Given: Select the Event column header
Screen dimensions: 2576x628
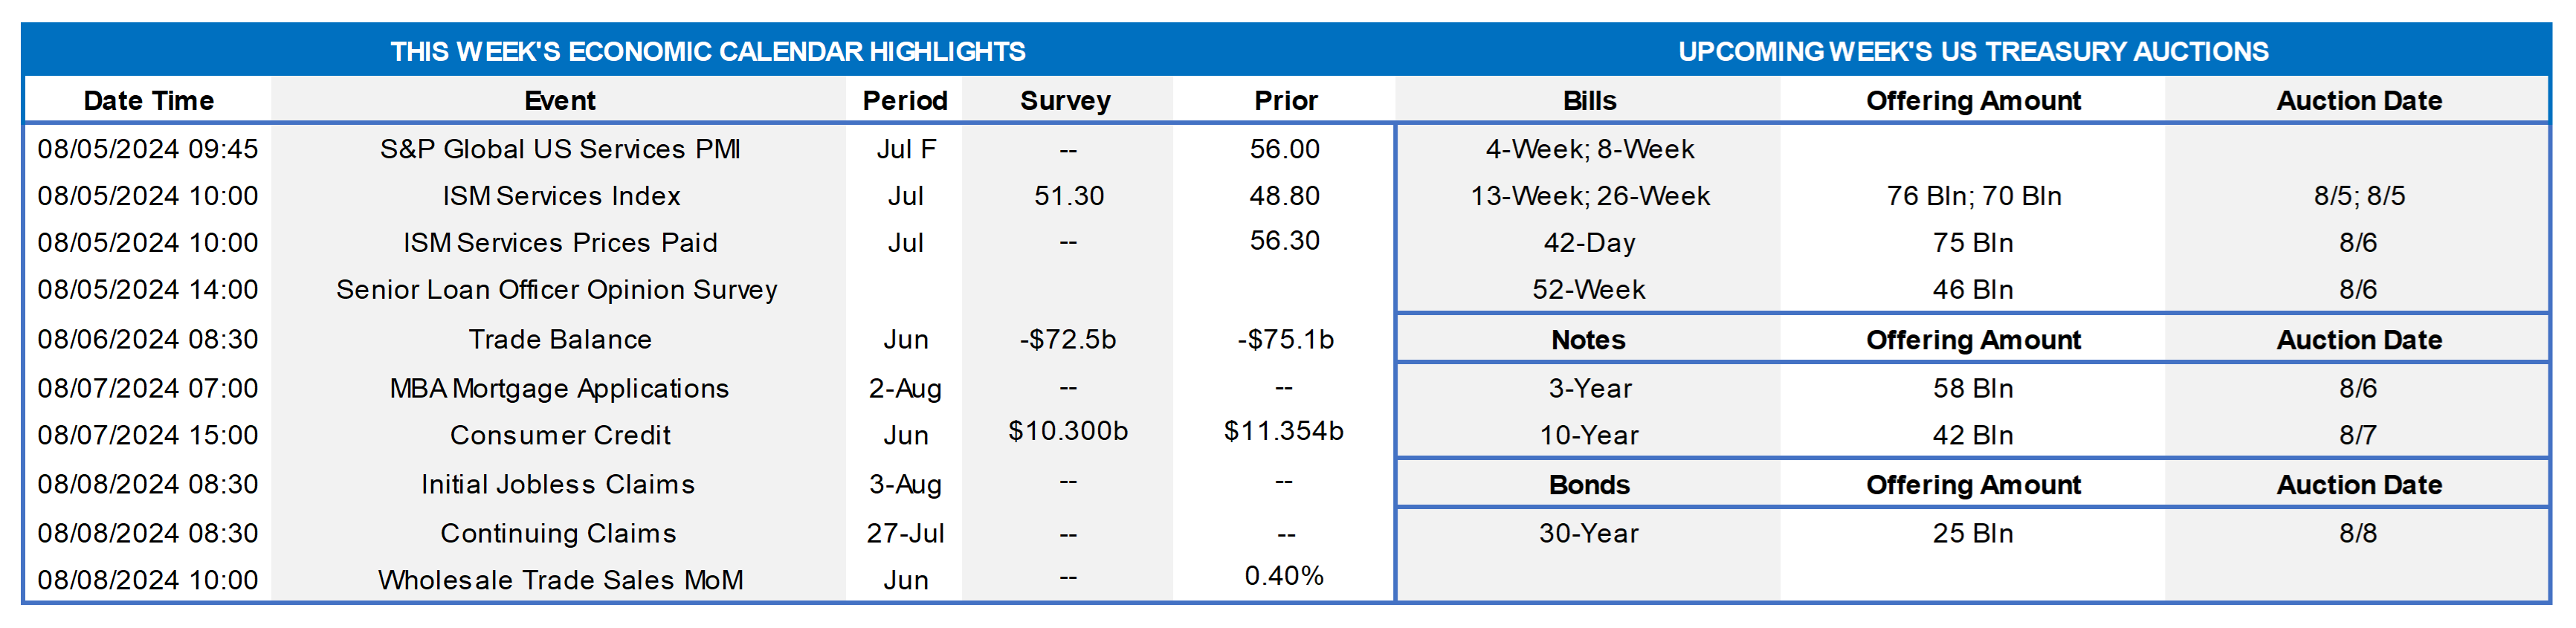Looking at the screenshot, I should (x=559, y=101).
